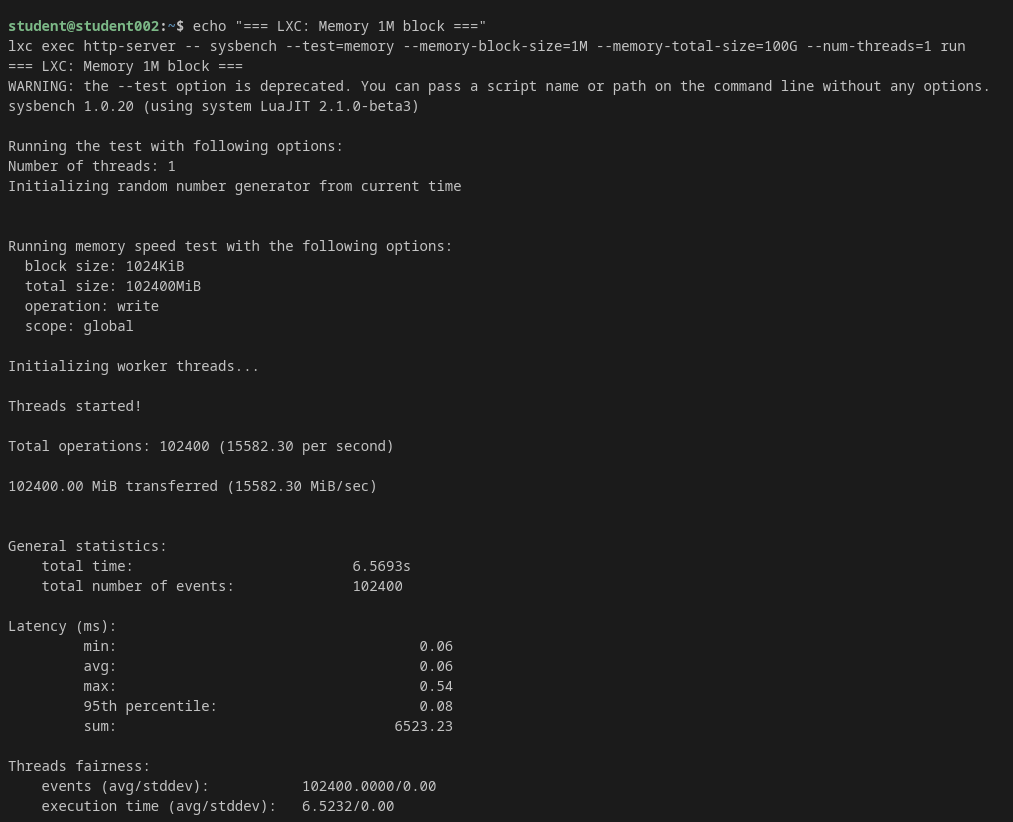Click the latency min value 0.06
The image size is (1013, 822).
tap(436, 647)
